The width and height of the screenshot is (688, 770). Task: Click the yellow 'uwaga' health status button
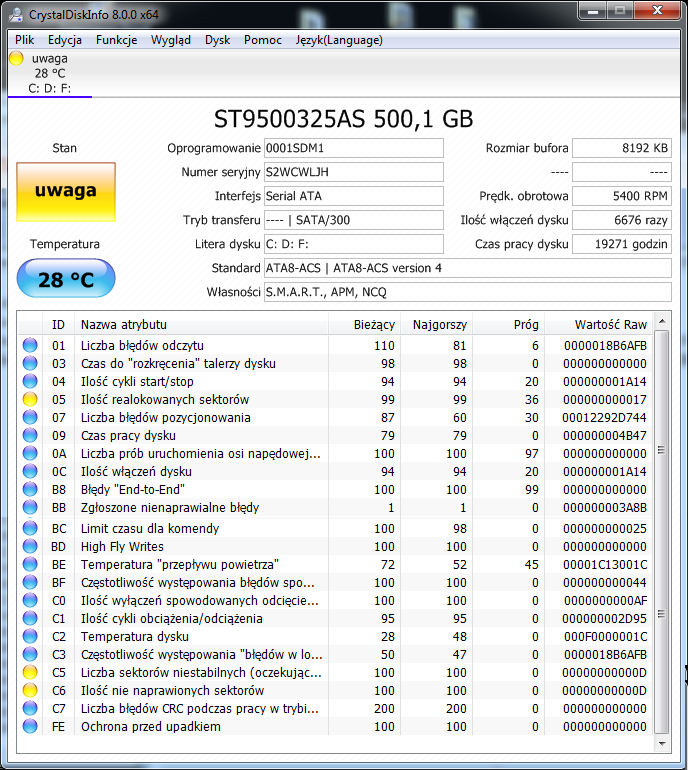66,192
